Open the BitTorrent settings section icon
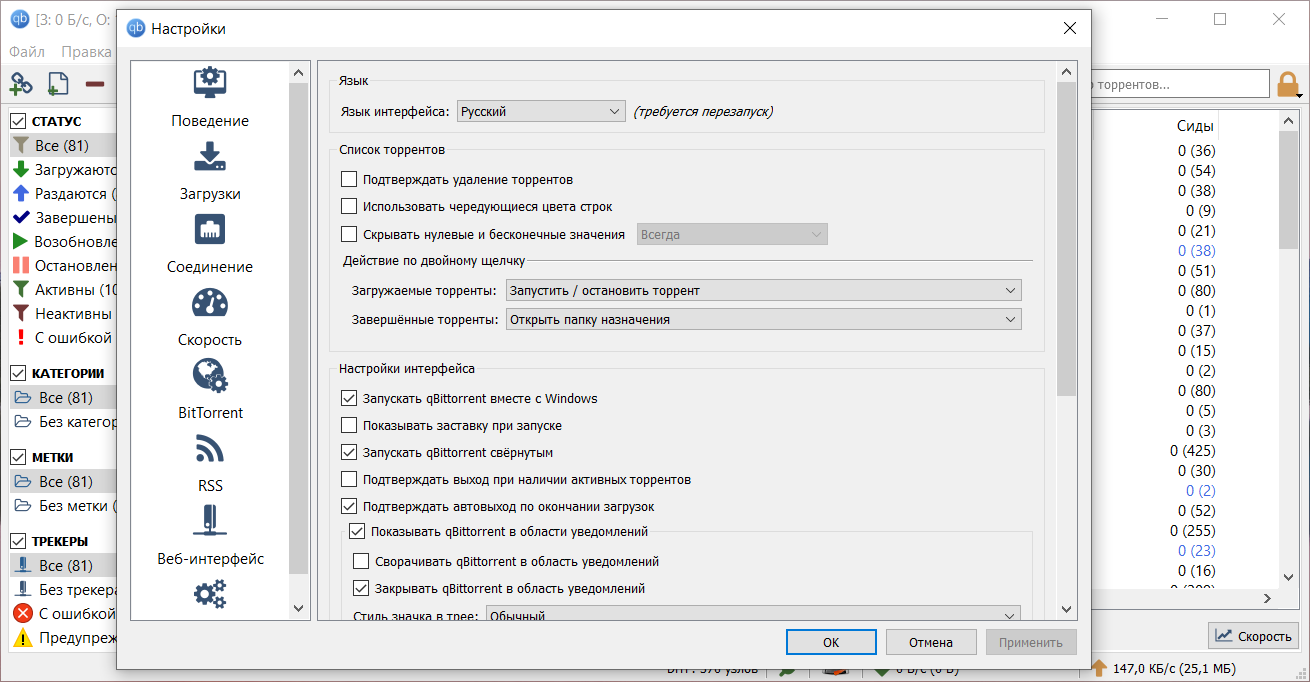 [x=210, y=377]
